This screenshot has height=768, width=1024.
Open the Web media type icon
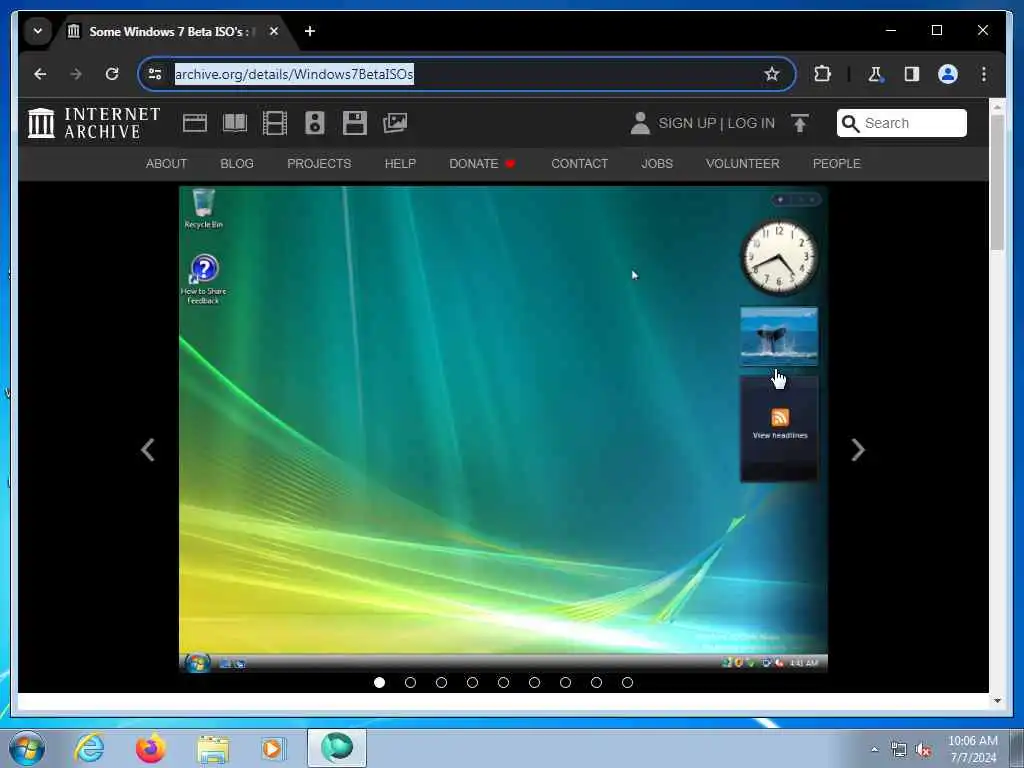click(x=195, y=123)
